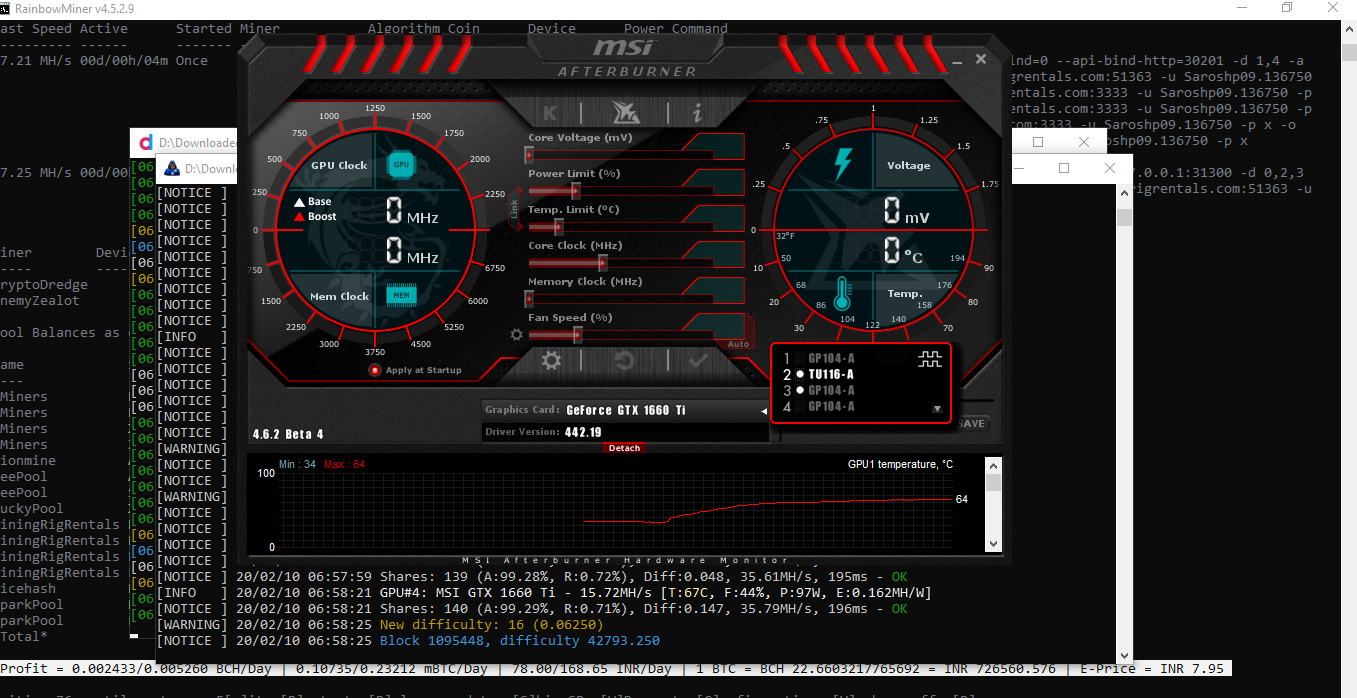Launch MSI Kombustor via the K icon

[x=550, y=113]
